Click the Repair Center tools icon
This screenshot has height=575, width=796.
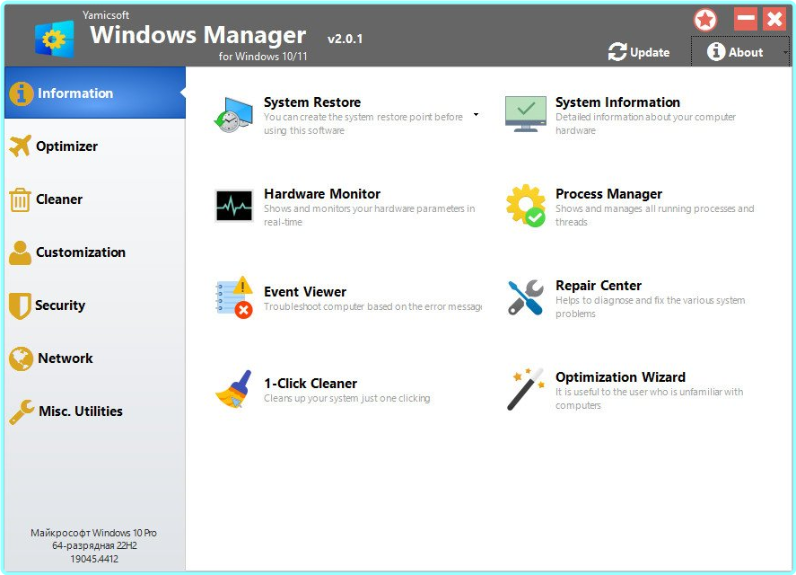pos(525,298)
